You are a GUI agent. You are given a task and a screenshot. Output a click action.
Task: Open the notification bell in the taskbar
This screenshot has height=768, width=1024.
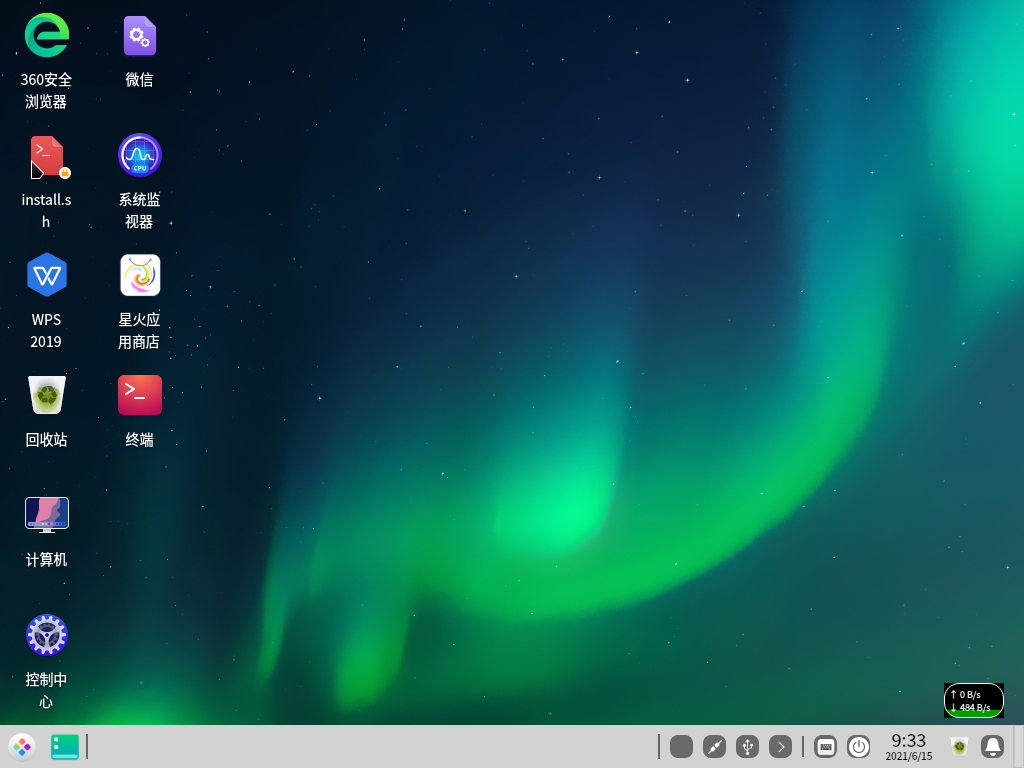click(992, 746)
